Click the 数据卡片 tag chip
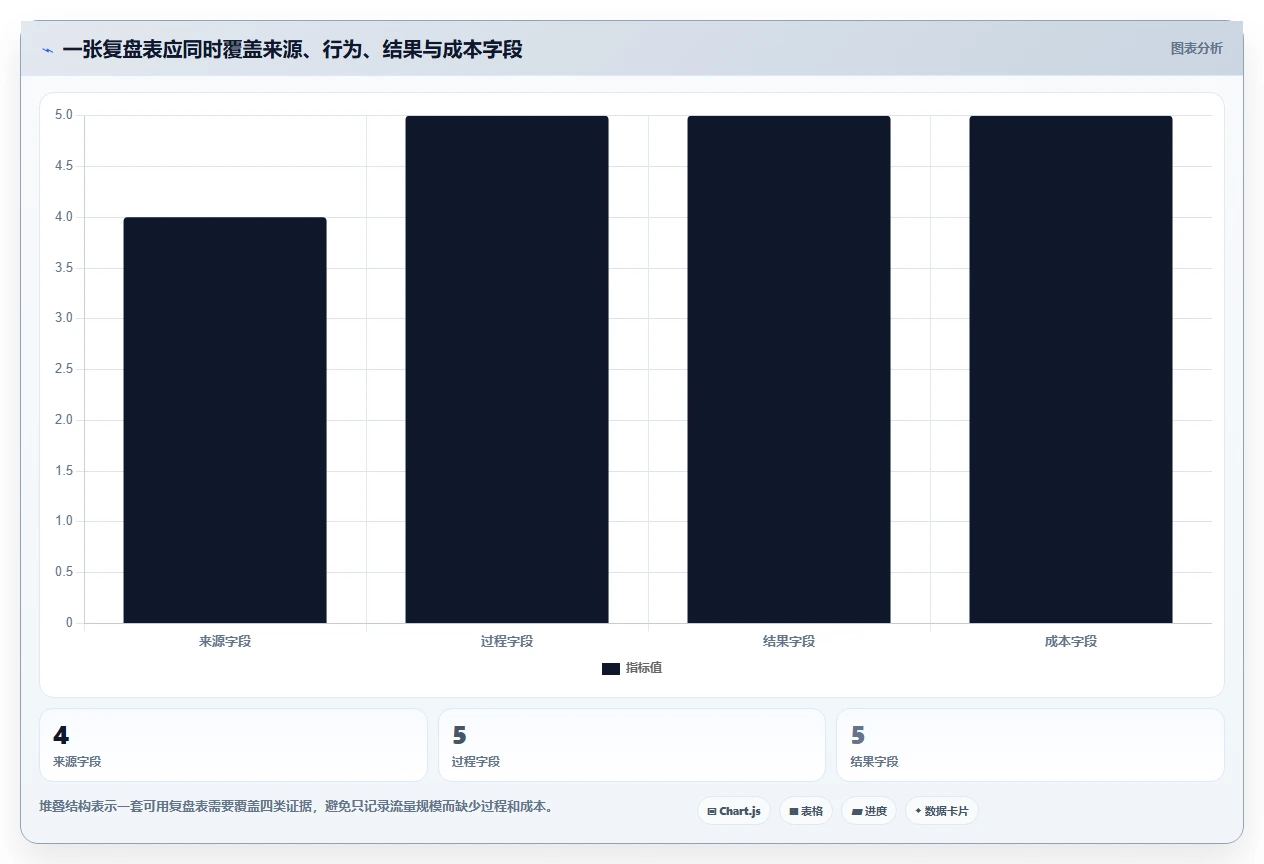This screenshot has height=864, width=1264. pyautogui.click(x=942, y=811)
